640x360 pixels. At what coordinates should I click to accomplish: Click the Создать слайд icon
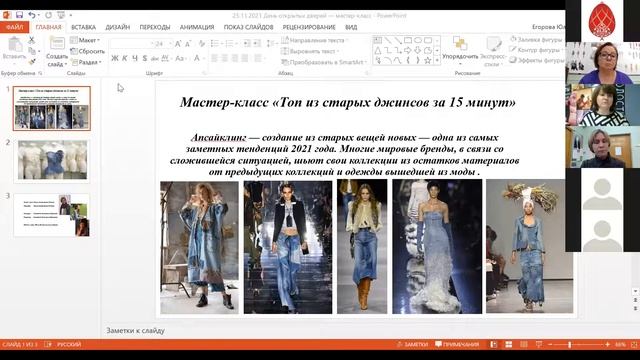57,44
